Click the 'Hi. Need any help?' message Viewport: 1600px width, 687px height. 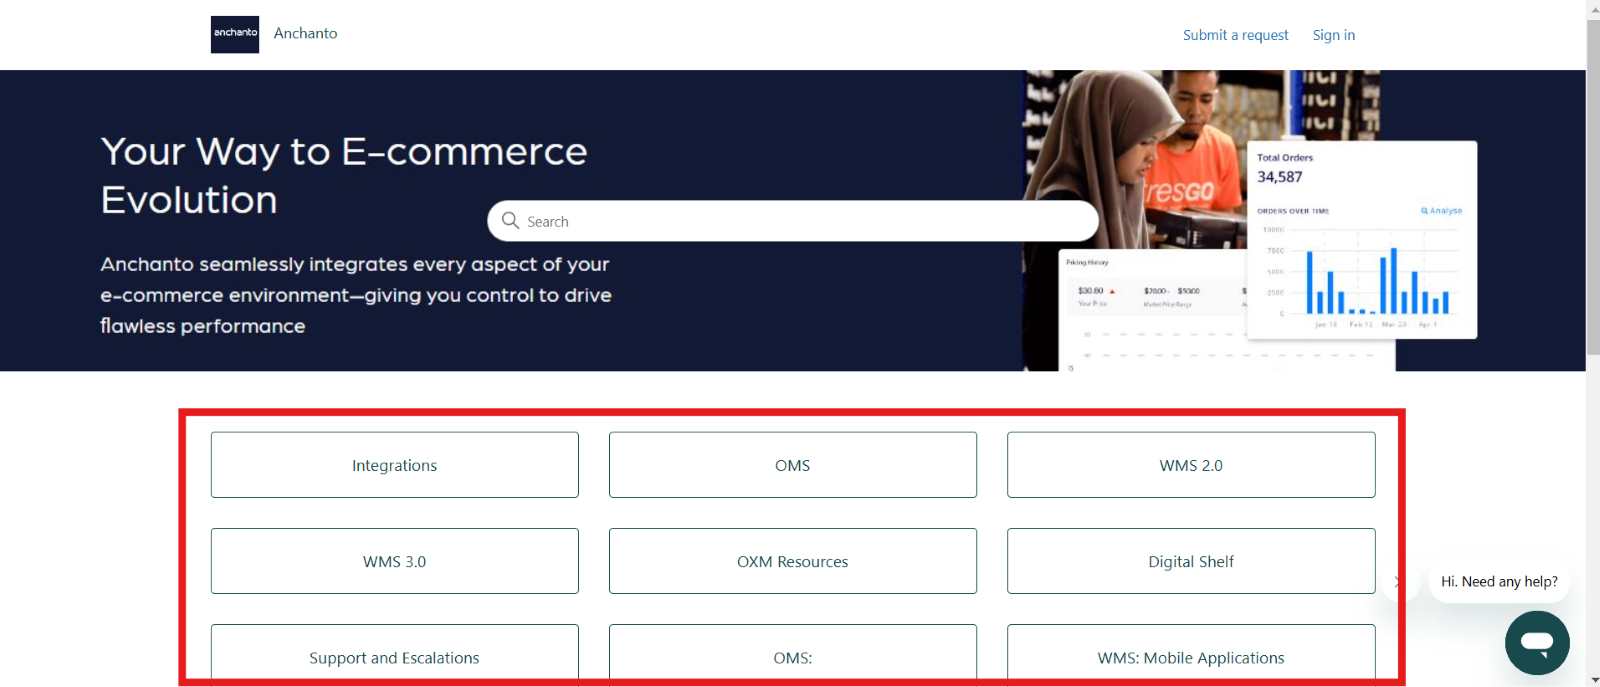pos(1499,581)
